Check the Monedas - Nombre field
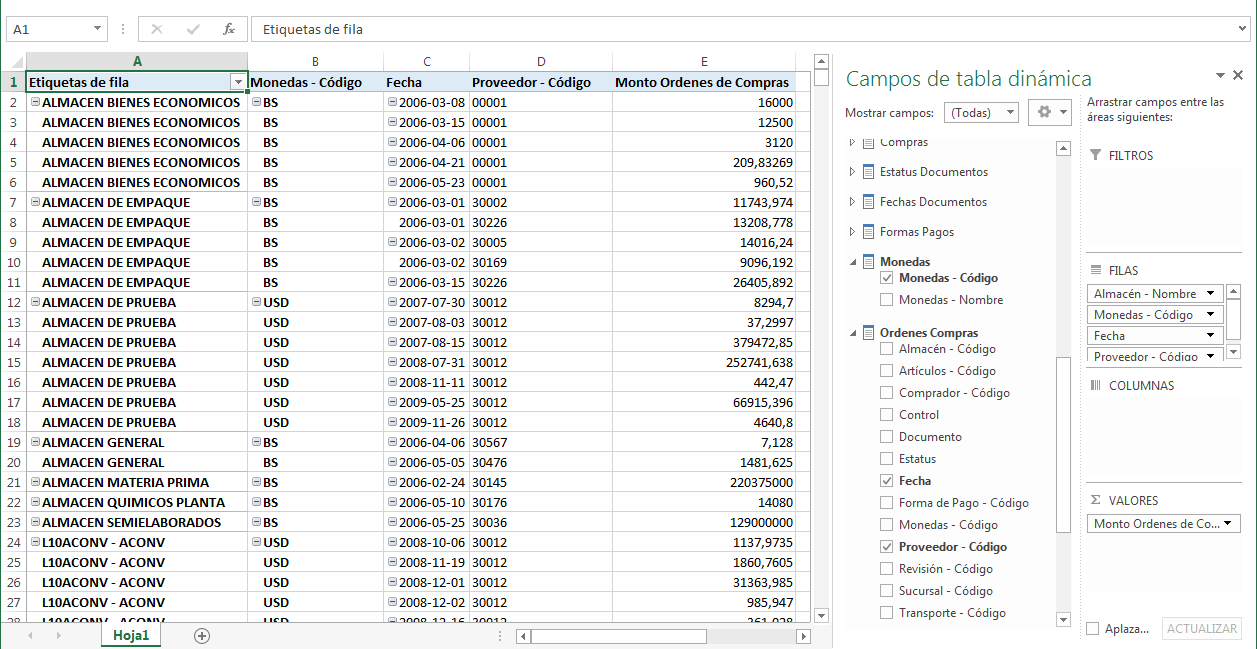Screen dimensions: 1257x649 pos(886,300)
